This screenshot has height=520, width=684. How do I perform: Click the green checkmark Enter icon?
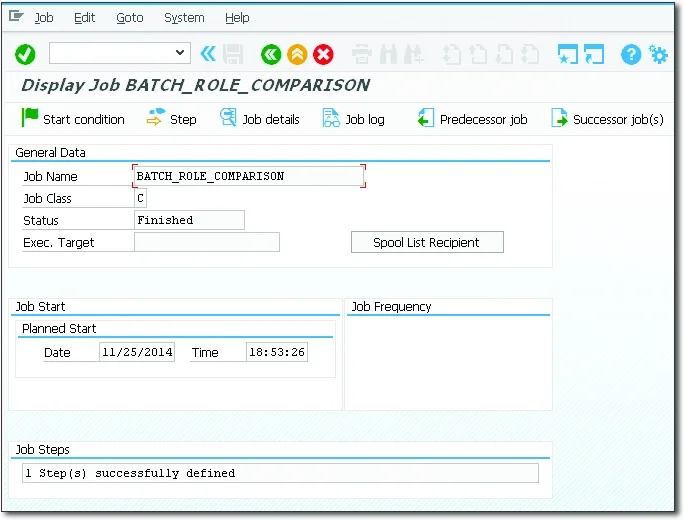tap(25, 55)
